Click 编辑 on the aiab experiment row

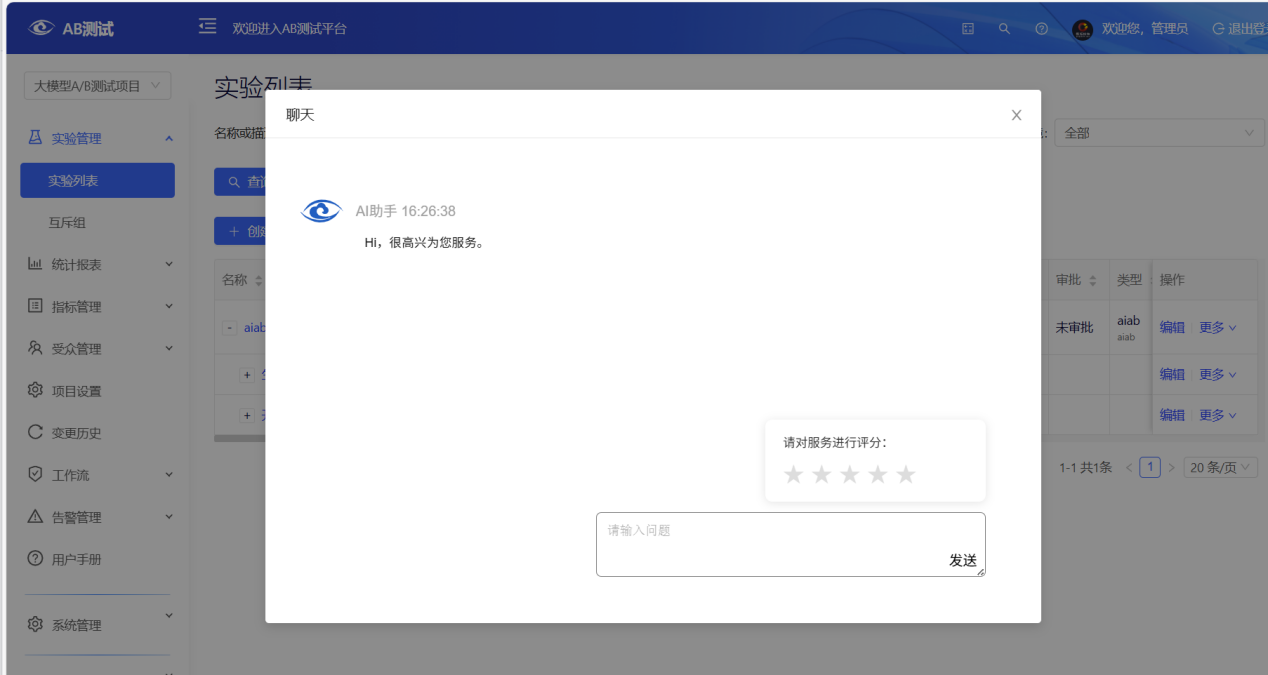click(x=1172, y=327)
